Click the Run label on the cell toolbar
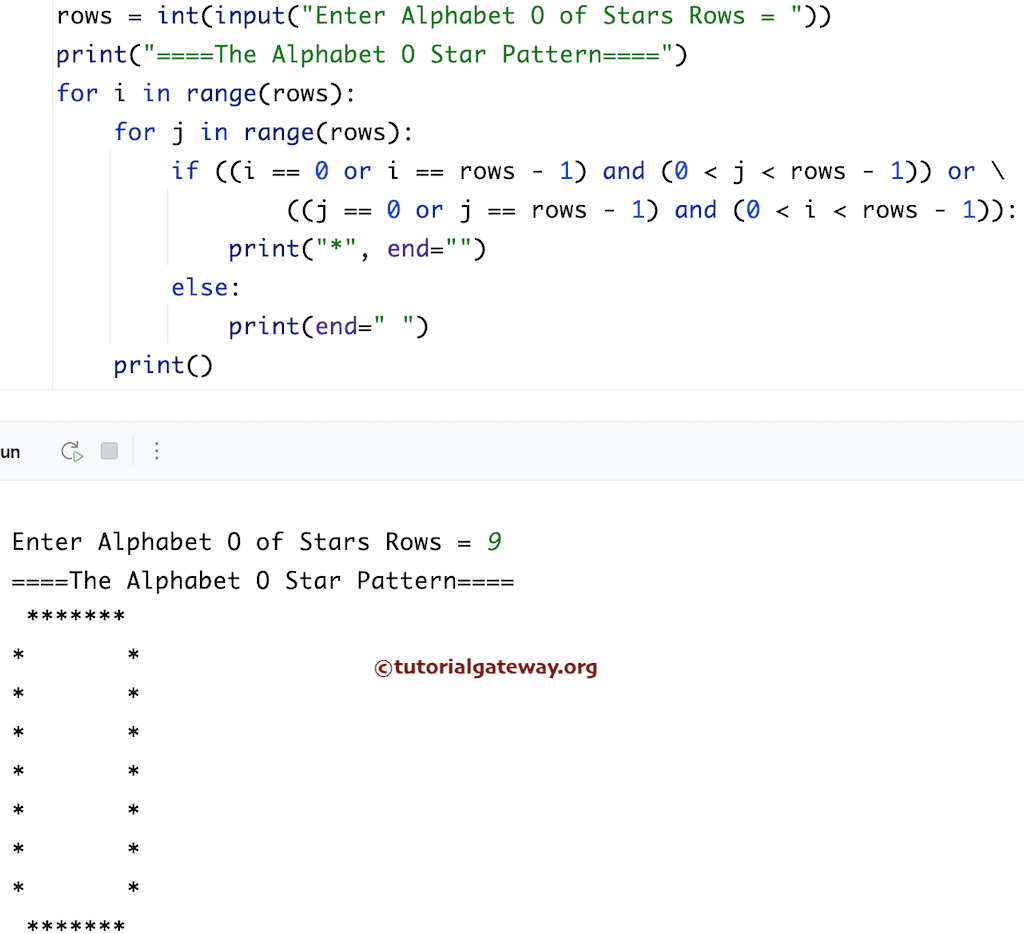This screenshot has width=1024, height=934. [x=10, y=451]
